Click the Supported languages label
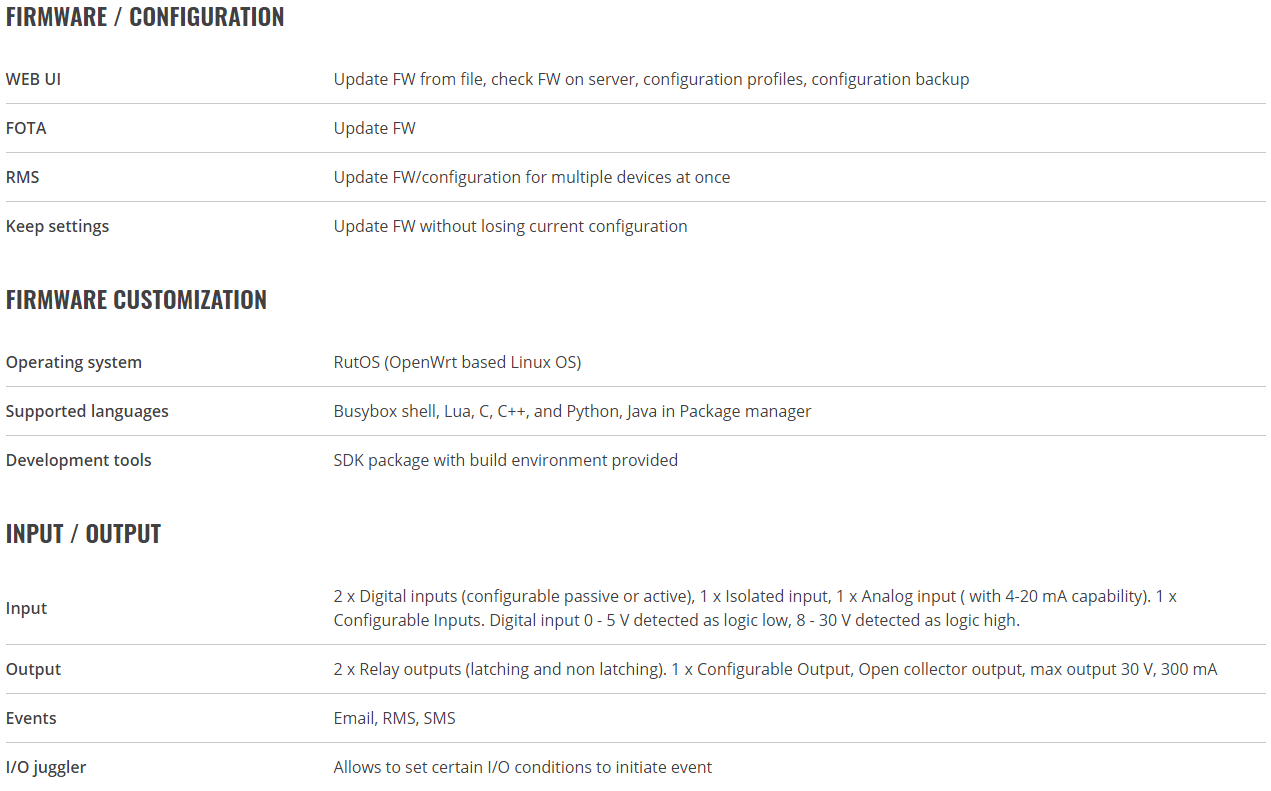The width and height of the screenshot is (1271, 791). pos(87,411)
